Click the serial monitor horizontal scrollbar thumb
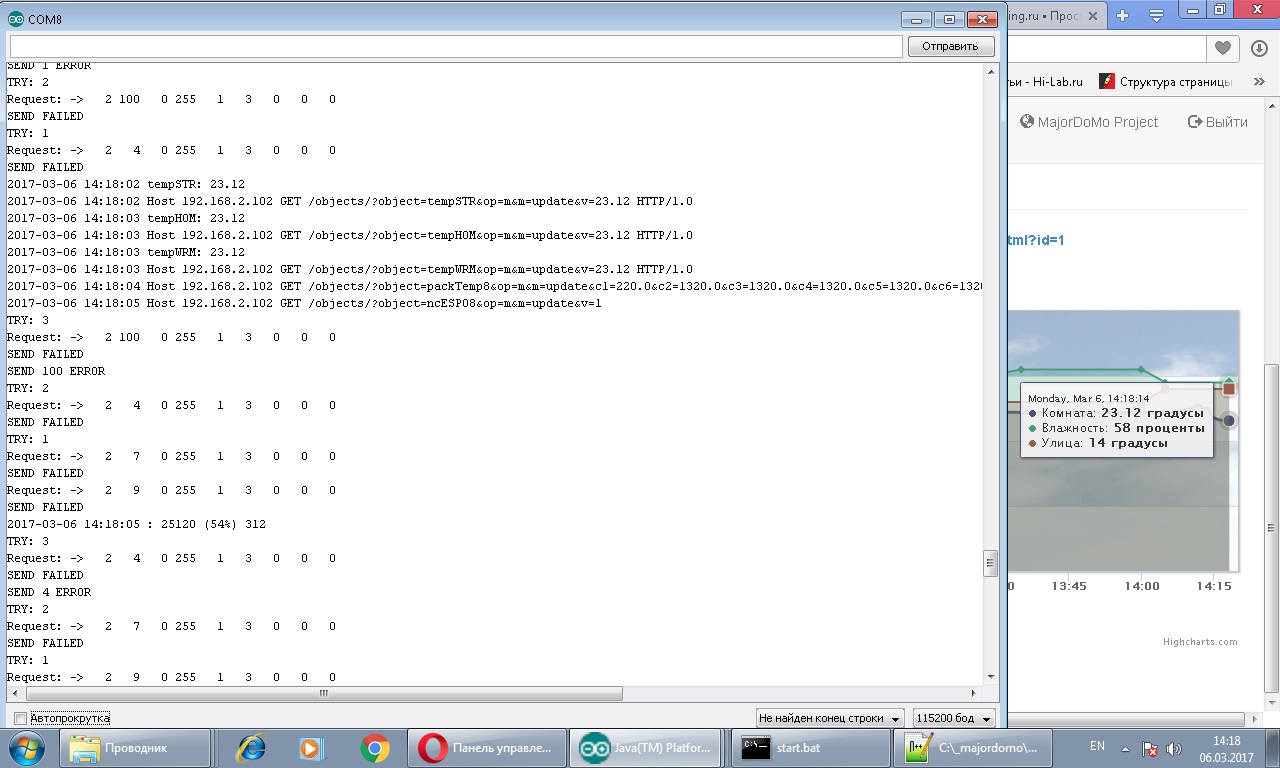Image resolution: width=1280 pixels, height=768 pixels. tap(324, 693)
